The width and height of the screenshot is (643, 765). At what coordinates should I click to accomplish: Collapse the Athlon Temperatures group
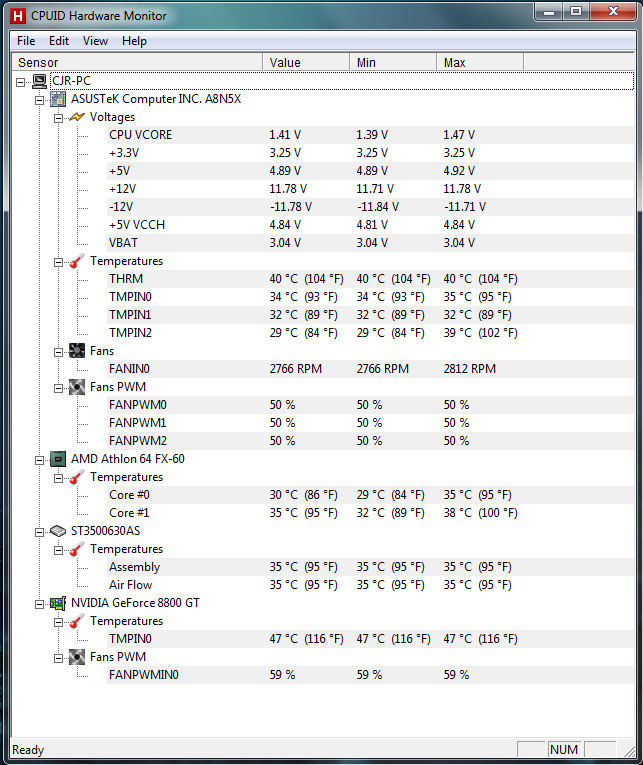click(58, 478)
